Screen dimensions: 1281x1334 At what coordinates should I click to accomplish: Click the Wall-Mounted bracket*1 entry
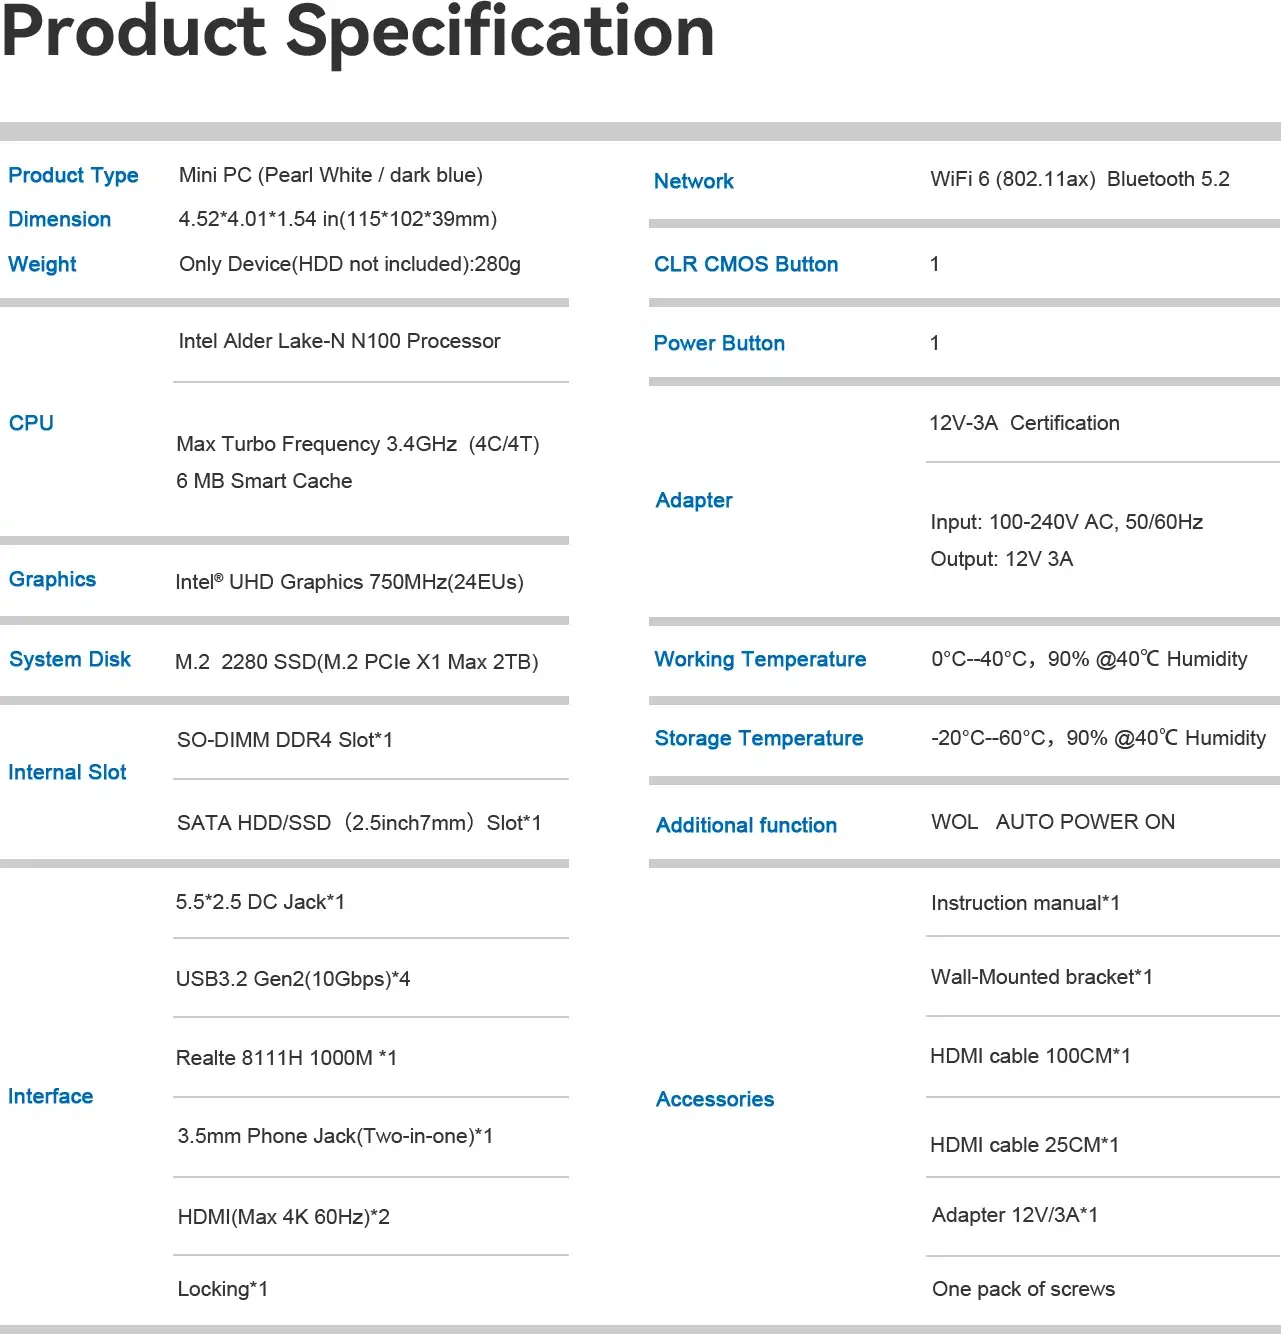pyautogui.click(x=1041, y=977)
